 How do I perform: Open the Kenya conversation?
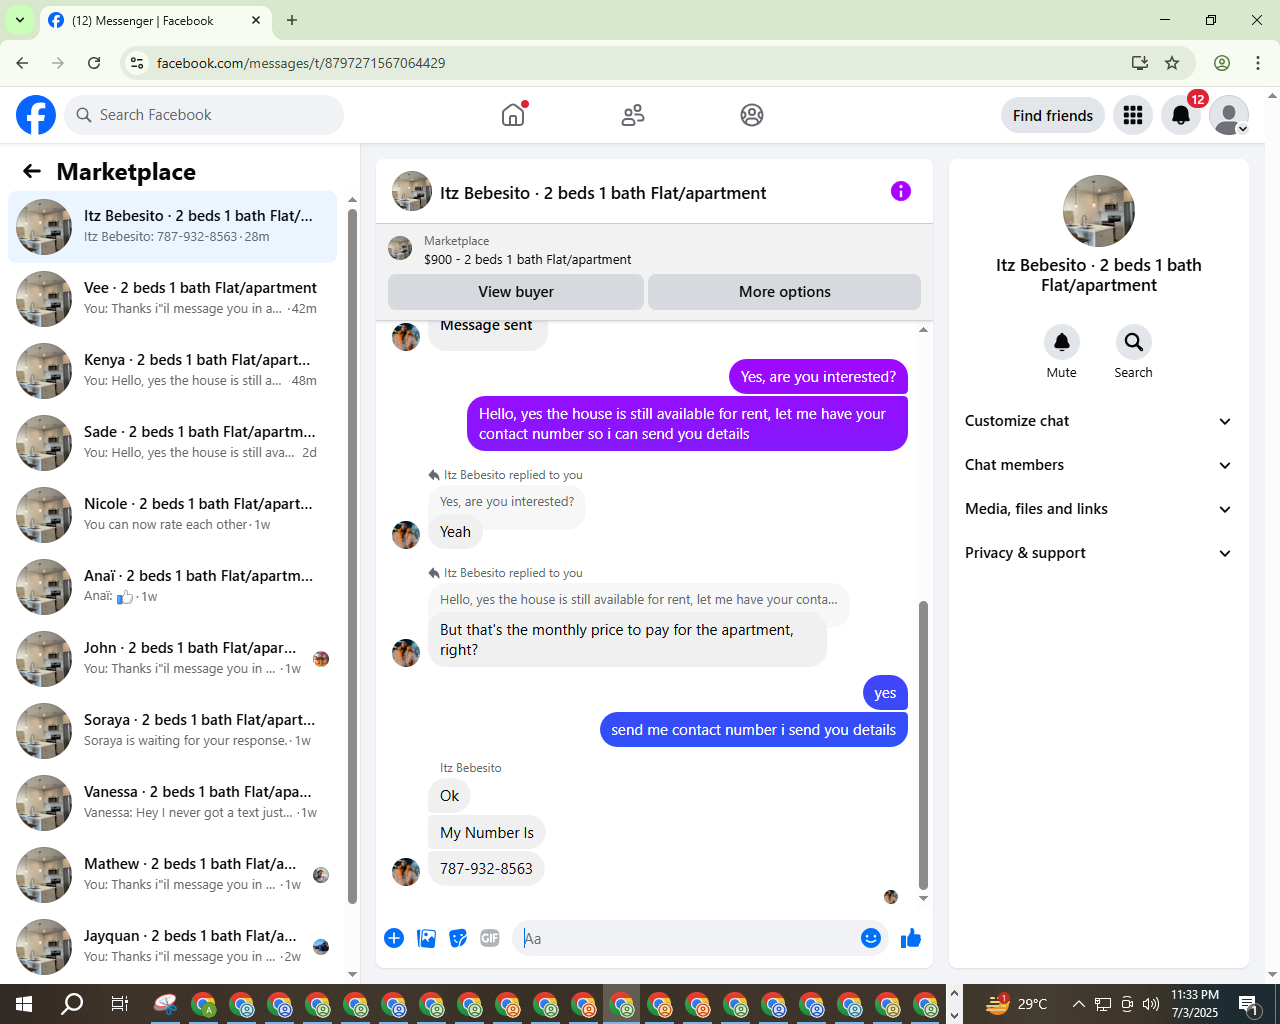click(173, 371)
